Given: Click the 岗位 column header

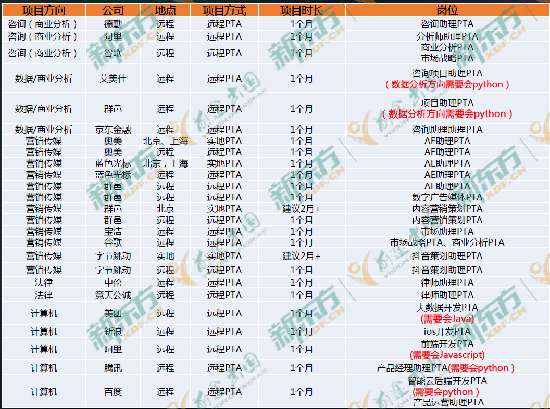Looking at the screenshot, I should [x=447, y=10].
